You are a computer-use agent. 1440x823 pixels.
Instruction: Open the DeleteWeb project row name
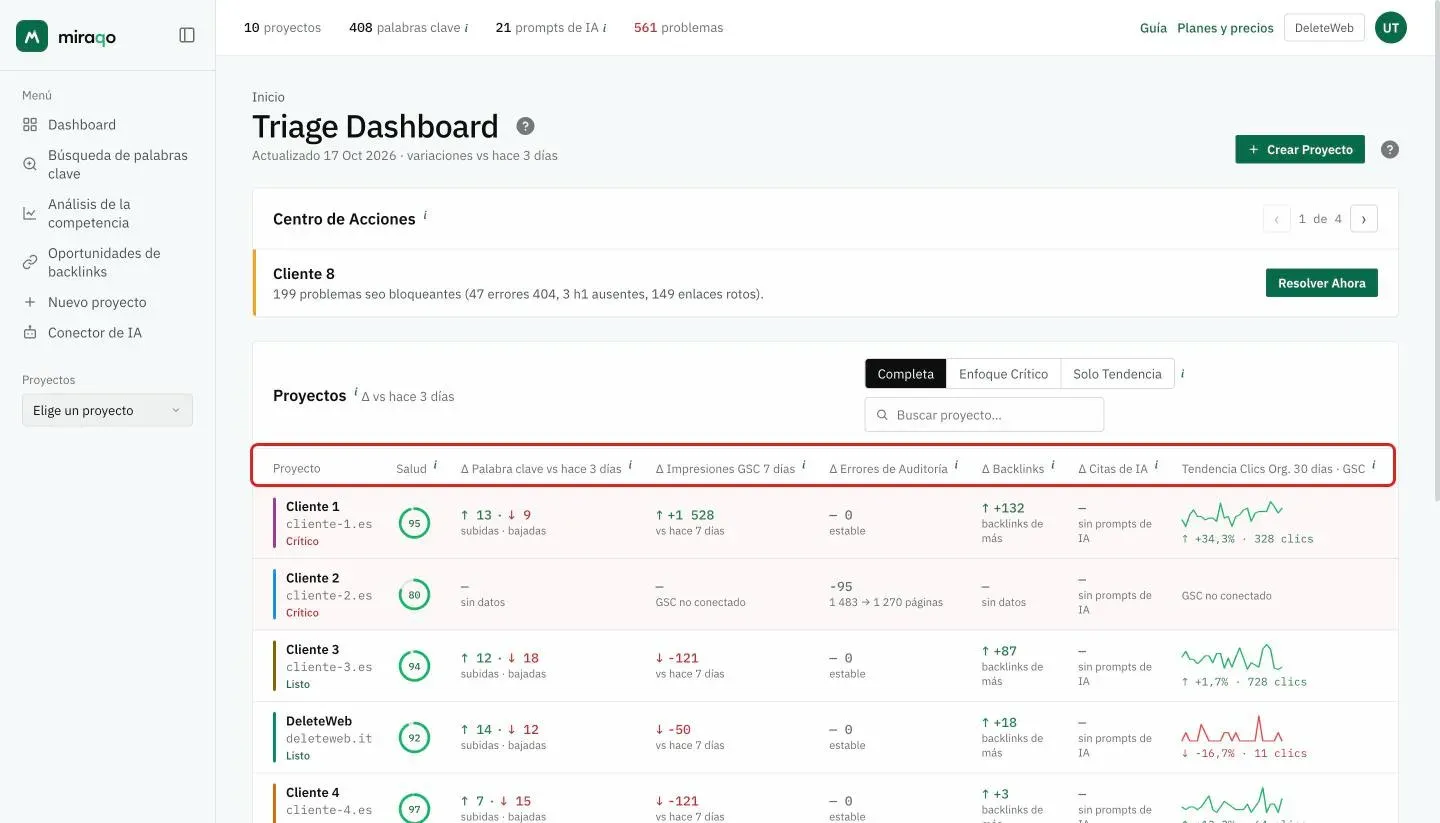click(319, 721)
